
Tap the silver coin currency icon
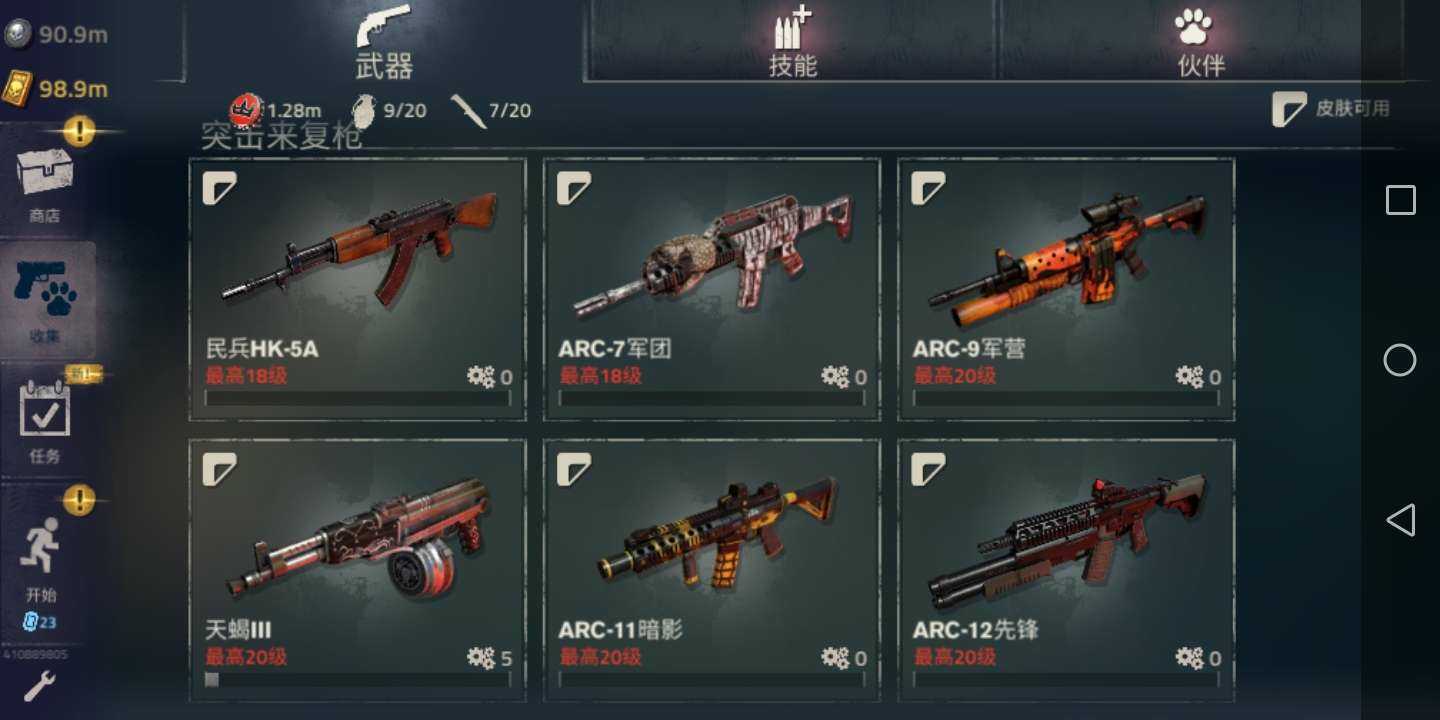[18, 34]
